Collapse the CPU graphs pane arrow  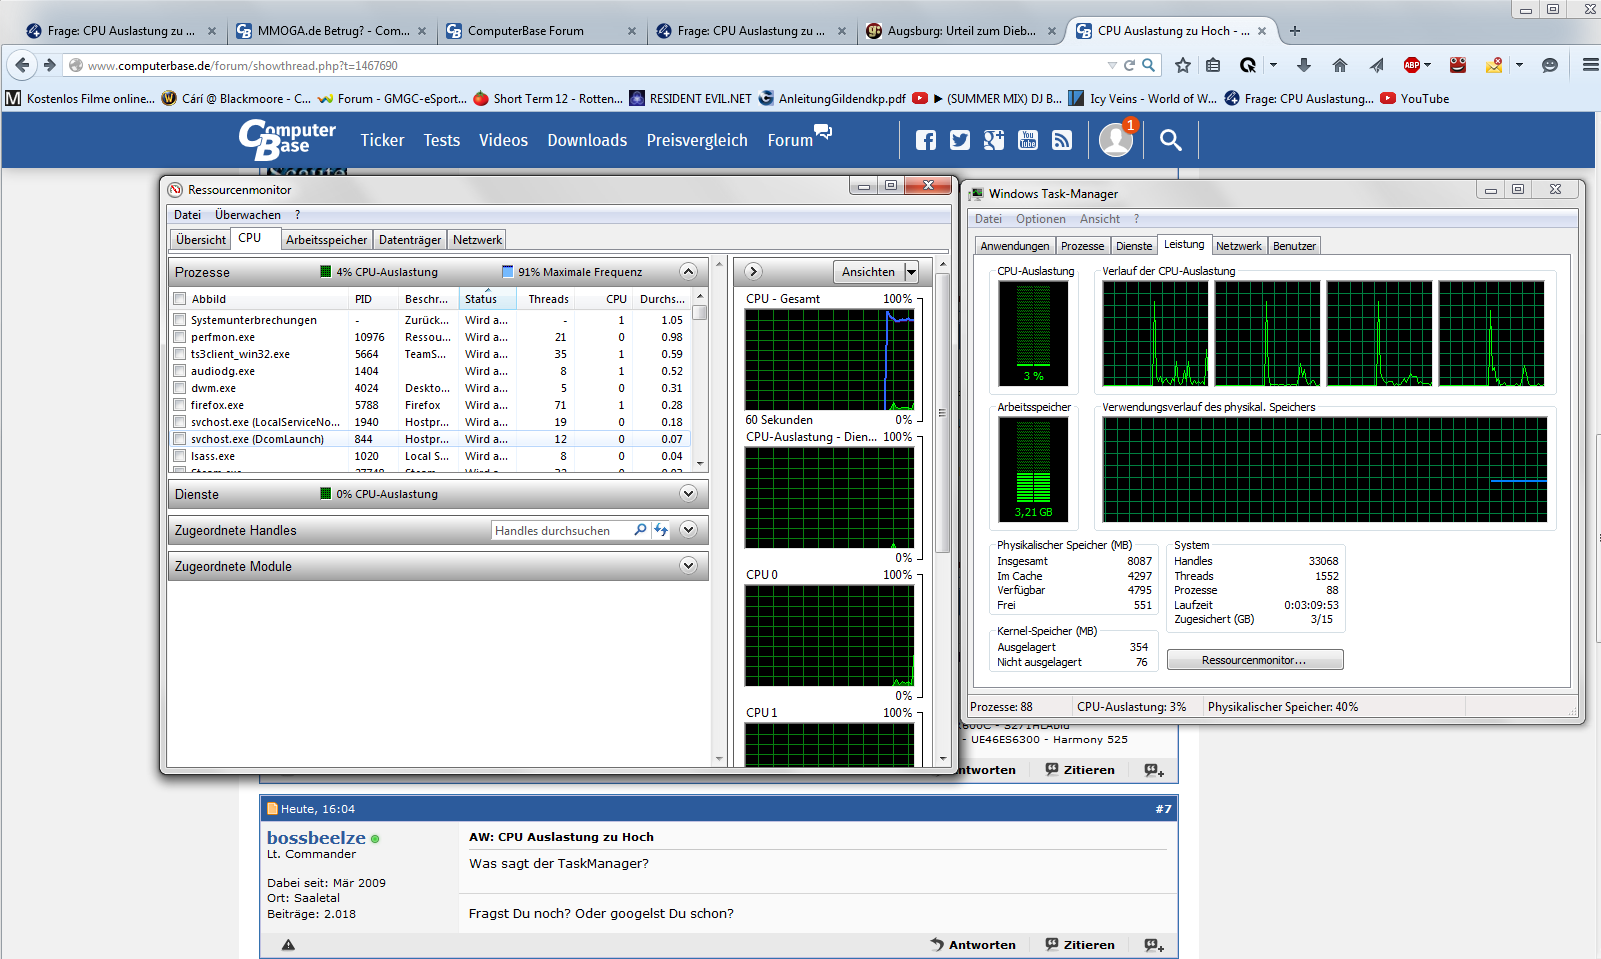coord(754,272)
